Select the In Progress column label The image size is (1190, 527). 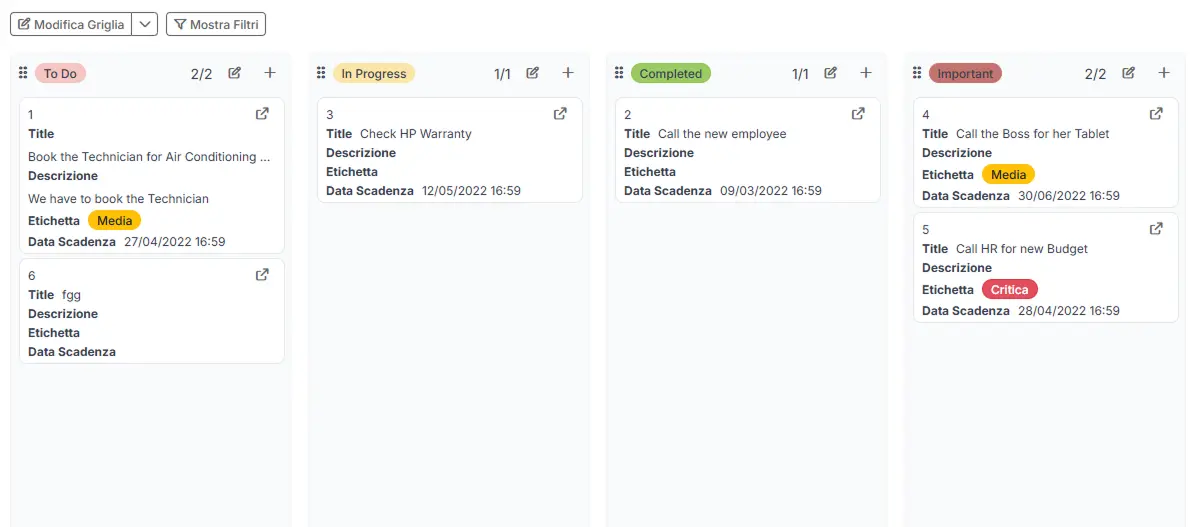click(374, 73)
